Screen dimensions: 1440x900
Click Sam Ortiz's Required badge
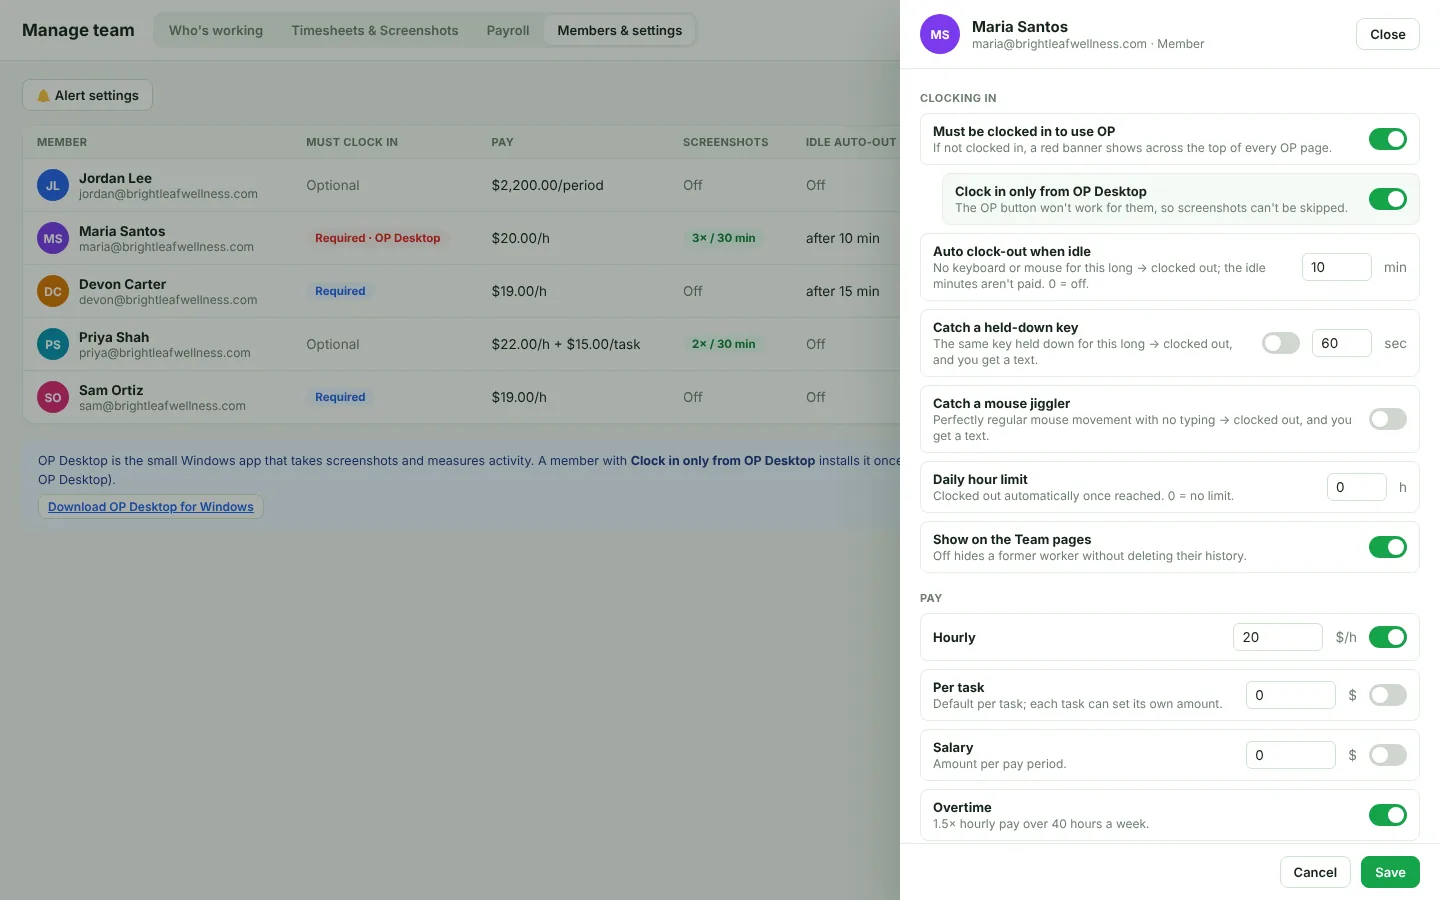[x=340, y=397]
